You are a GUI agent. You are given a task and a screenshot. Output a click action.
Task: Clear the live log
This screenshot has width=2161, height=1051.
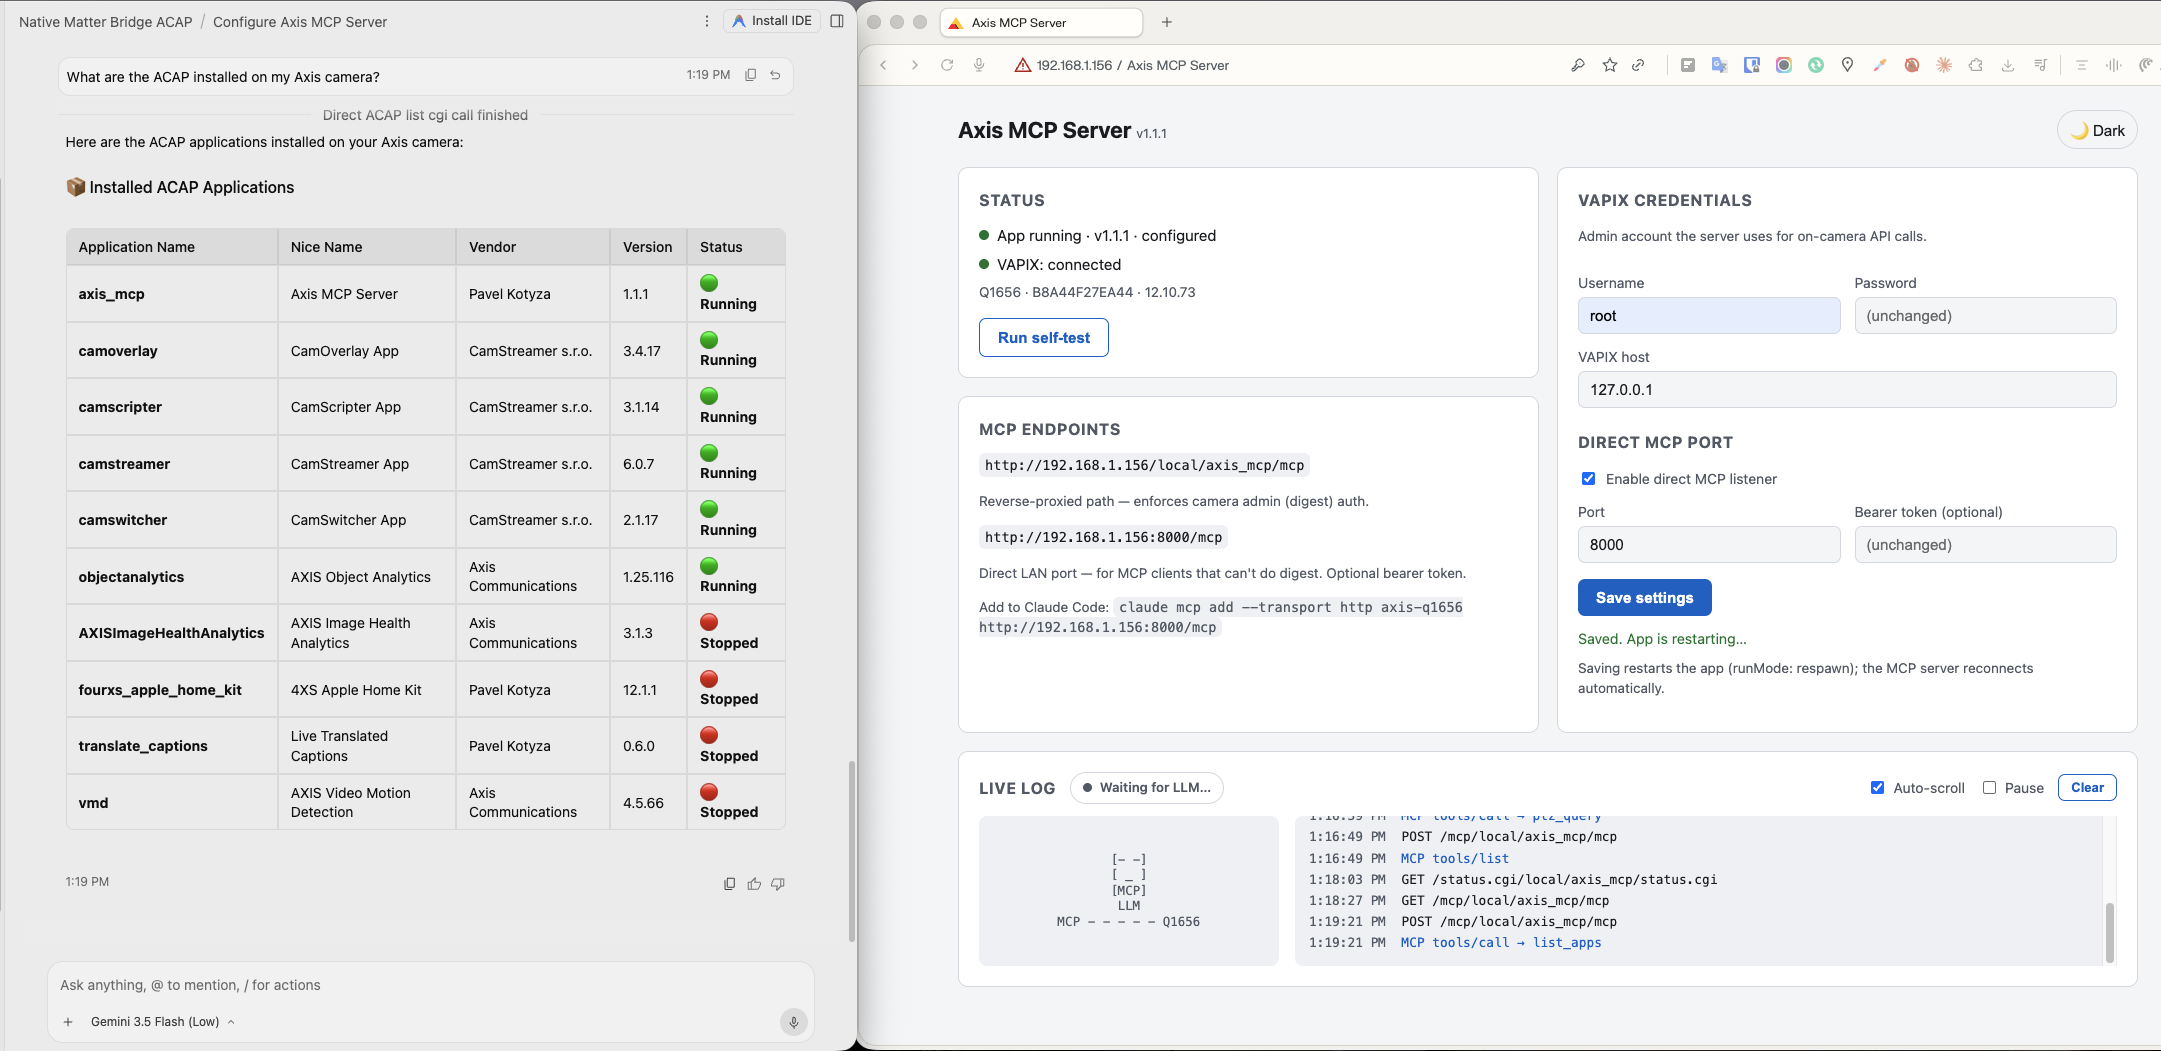2087,788
